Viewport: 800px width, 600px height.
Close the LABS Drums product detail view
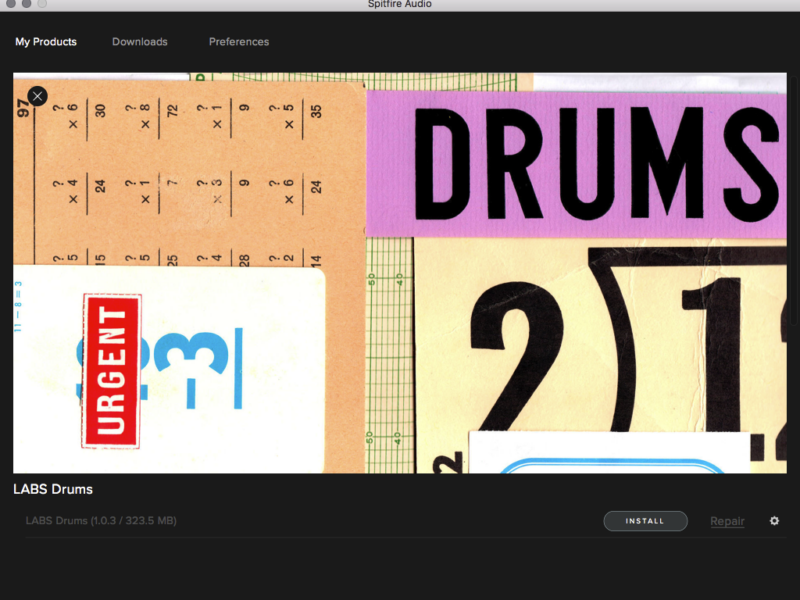pos(37,96)
